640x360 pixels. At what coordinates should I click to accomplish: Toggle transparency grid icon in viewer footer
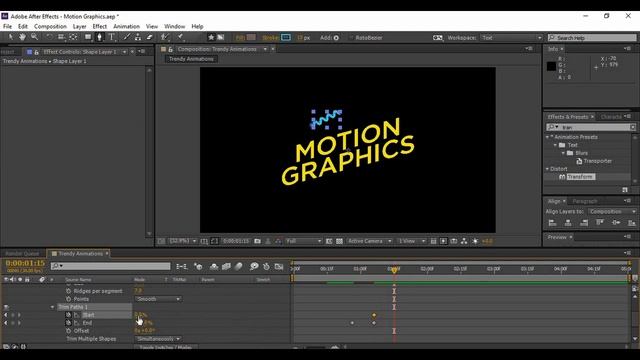click(339, 241)
